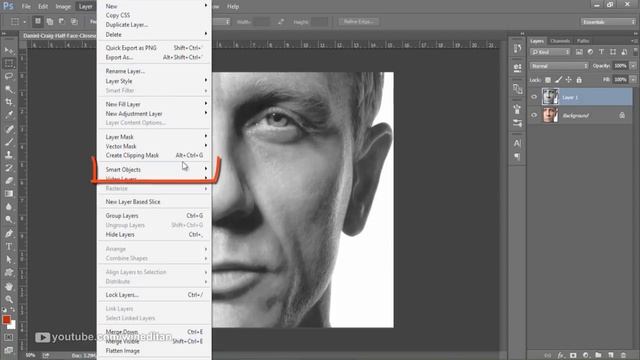Viewport: 640px width, 360px height.
Task: Hide Background layer using eye icon
Action: click(x=534, y=115)
